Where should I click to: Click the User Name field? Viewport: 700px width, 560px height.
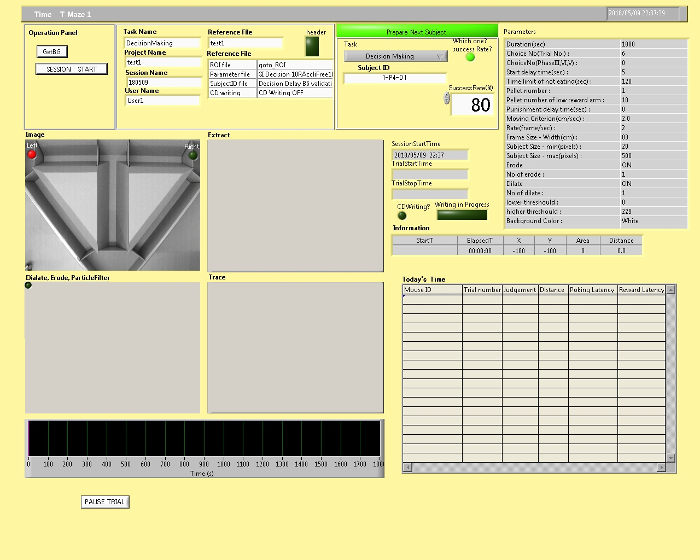tap(162, 100)
